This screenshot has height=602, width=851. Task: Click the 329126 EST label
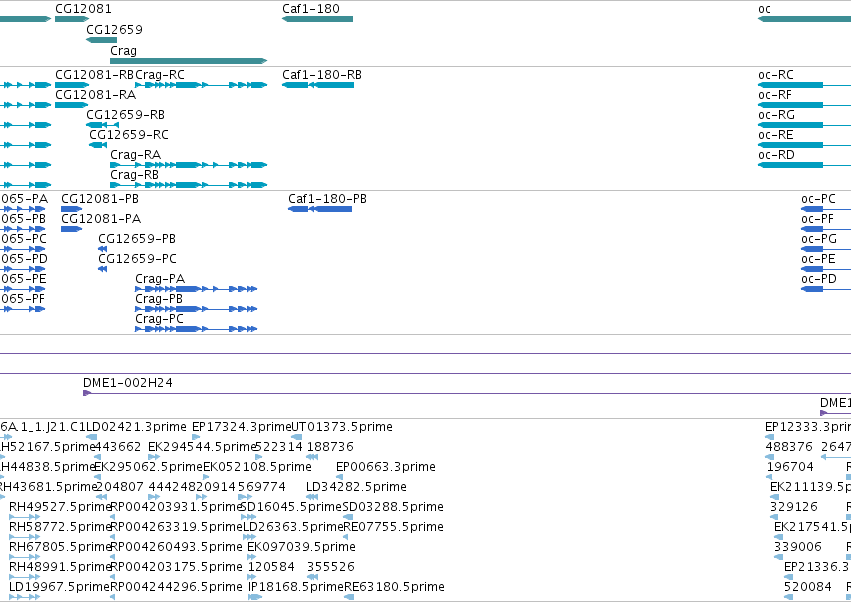(x=793, y=507)
